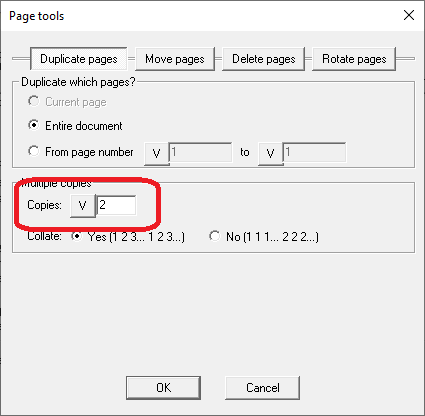Click the starting page number field
The image size is (425, 416).
(x=200, y=152)
